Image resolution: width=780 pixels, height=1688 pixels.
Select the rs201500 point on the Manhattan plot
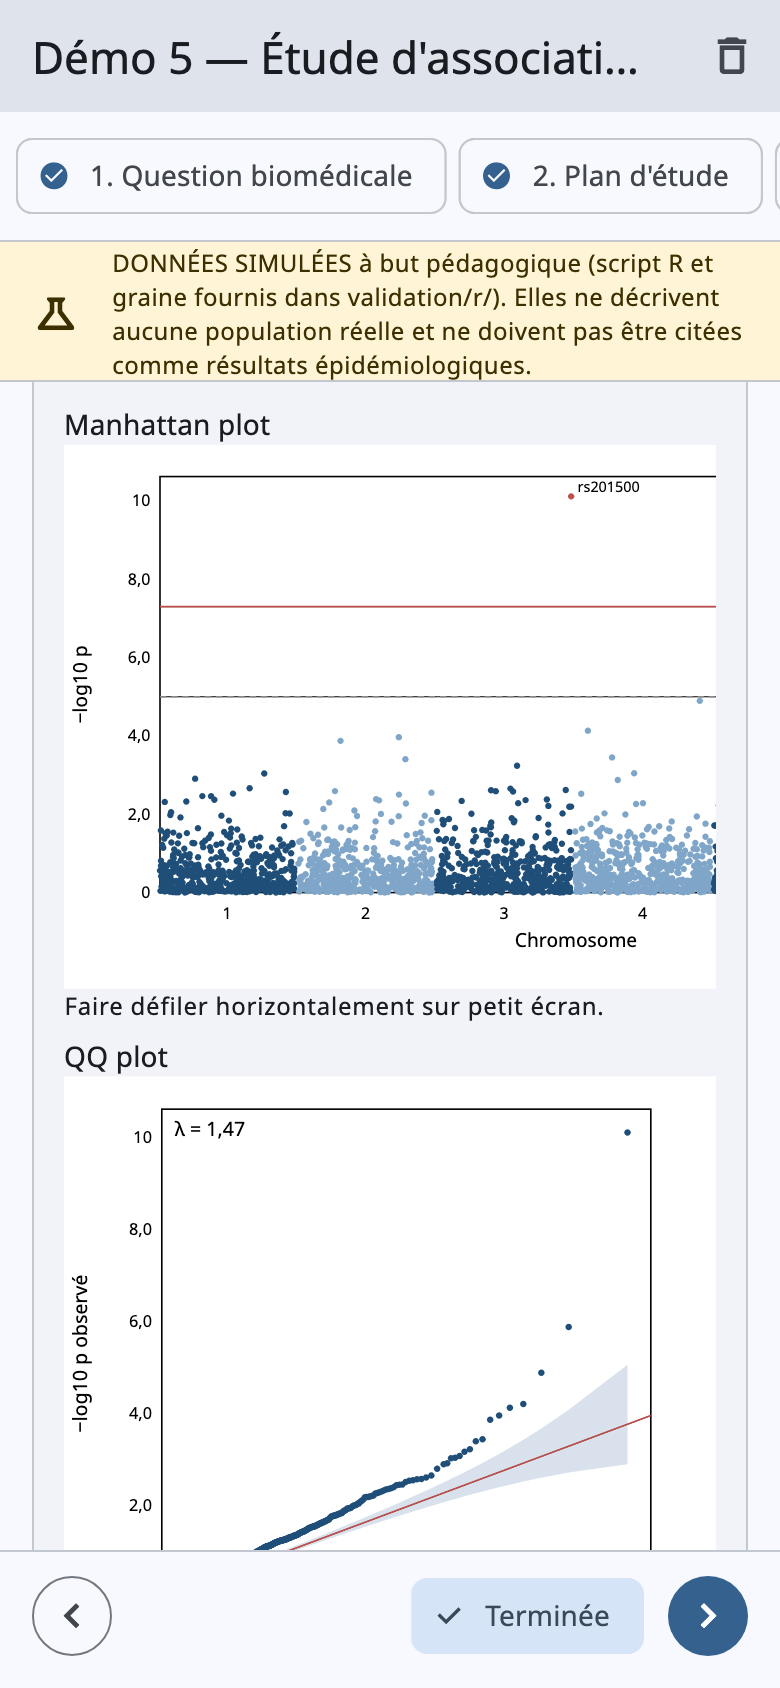pyautogui.click(x=571, y=496)
